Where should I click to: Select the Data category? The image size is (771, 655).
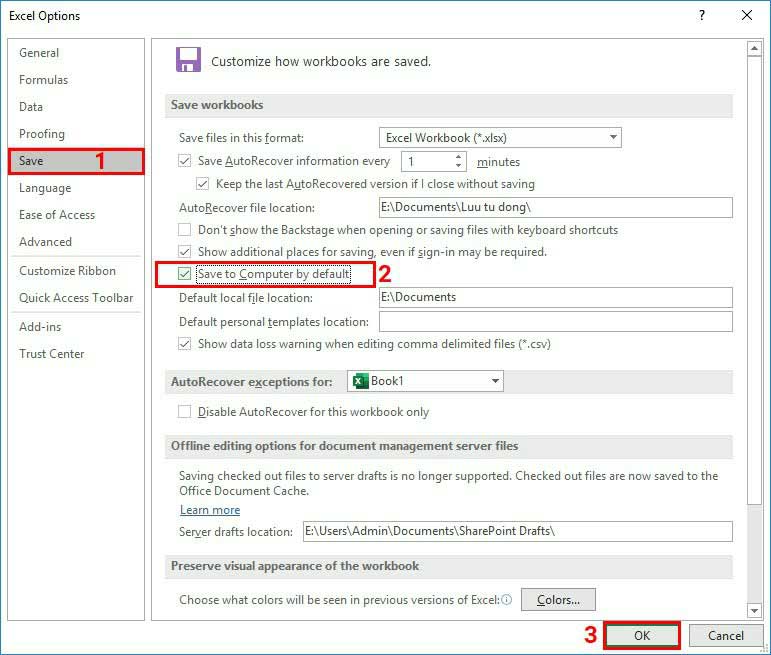click(30, 107)
